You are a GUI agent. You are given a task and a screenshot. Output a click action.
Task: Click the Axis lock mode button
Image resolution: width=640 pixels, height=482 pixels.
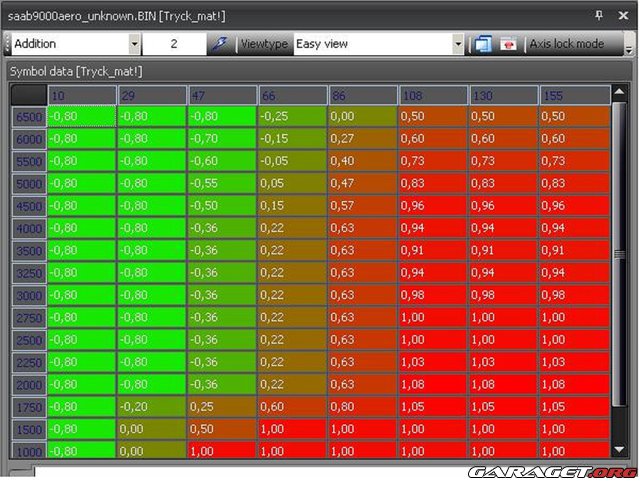(567, 44)
